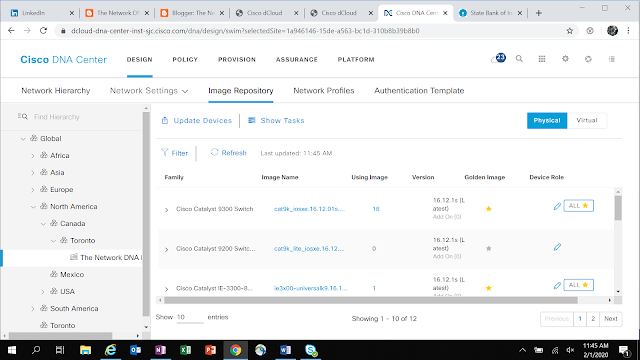Bookmark this page with the star icon

coord(570,31)
